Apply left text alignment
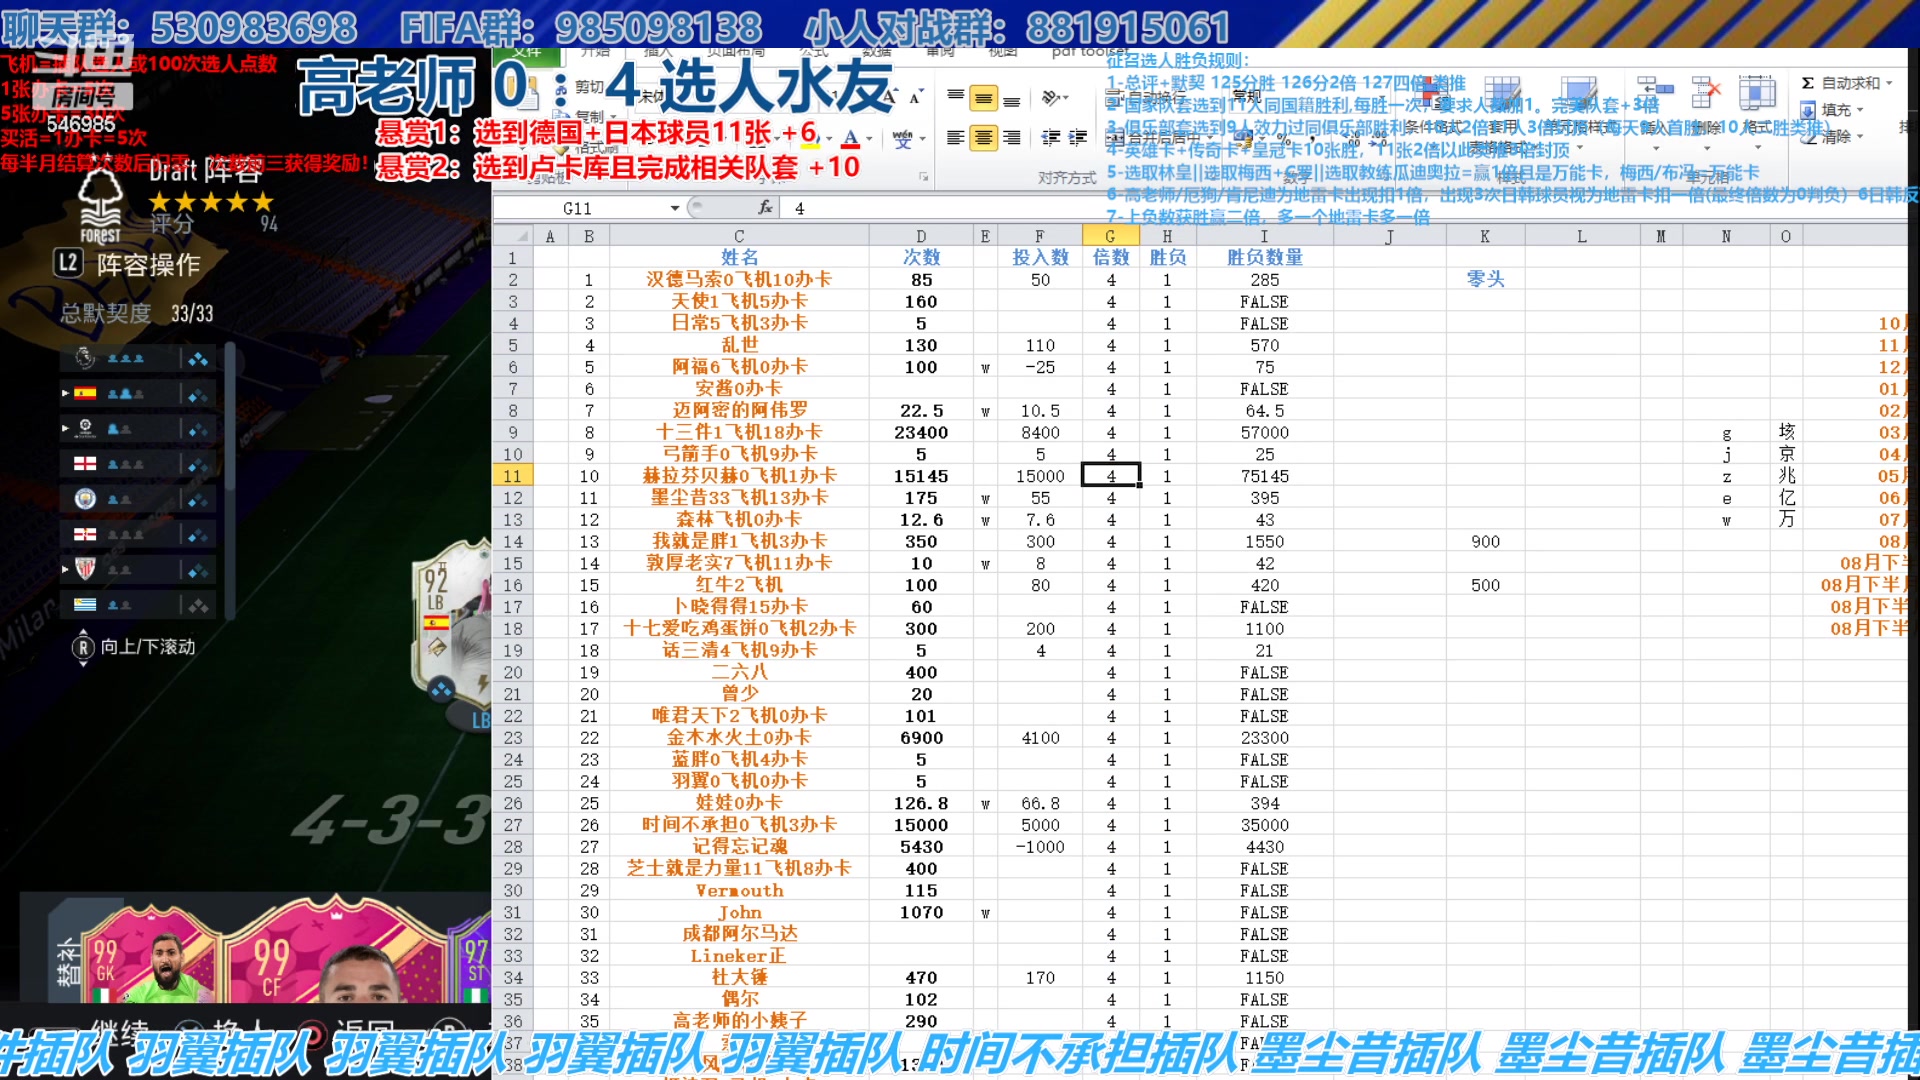Image resolution: width=1920 pixels, height=1080 pixels. pyautogui.click(x=956, y=138)
